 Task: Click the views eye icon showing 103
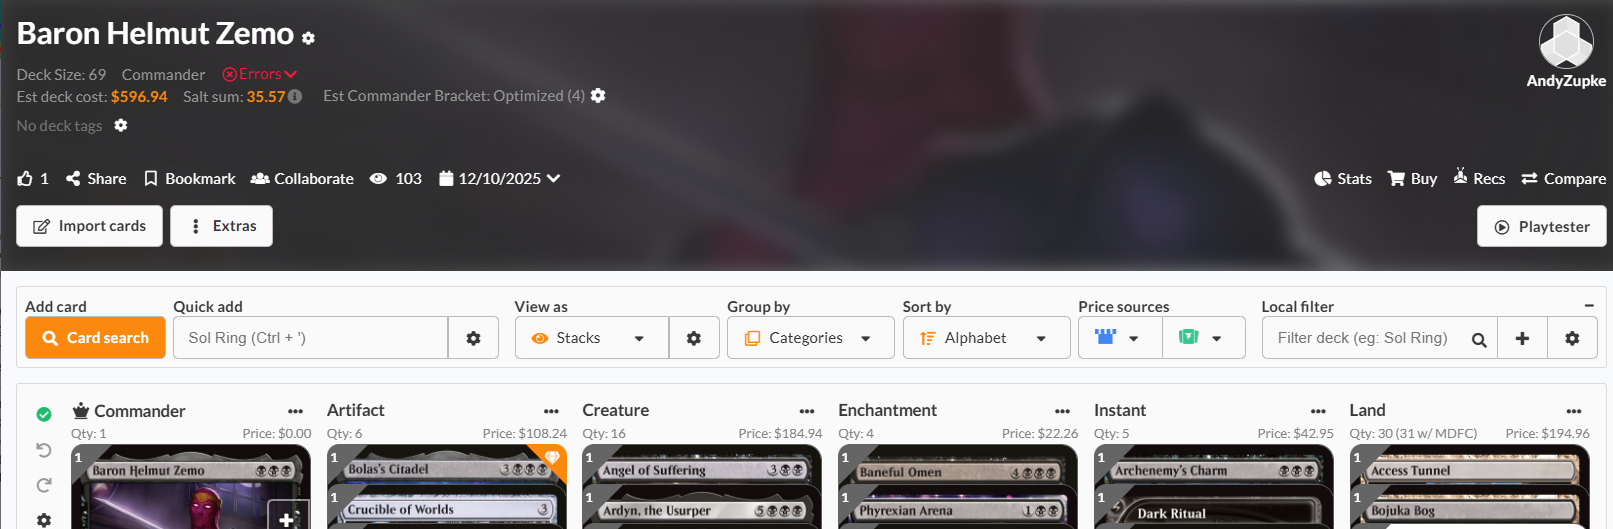click(x=378, y=178)
